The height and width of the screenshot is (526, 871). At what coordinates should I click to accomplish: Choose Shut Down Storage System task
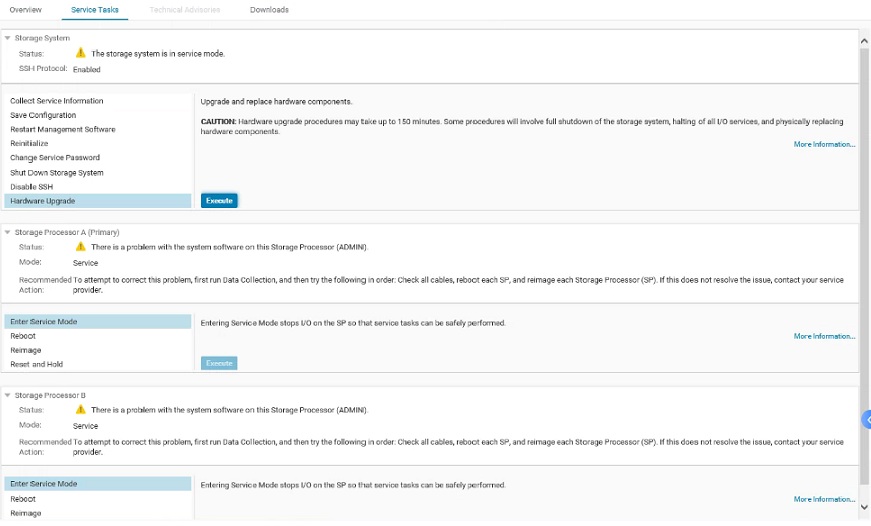coord(57,173)
